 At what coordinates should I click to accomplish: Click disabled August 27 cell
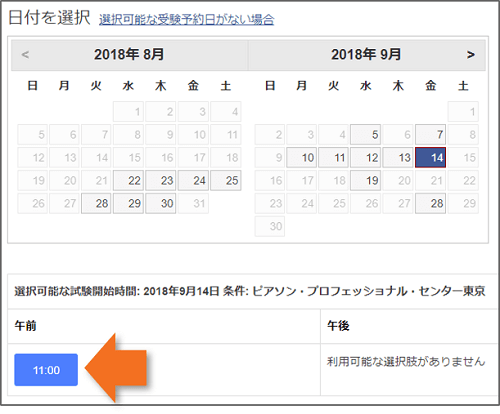click(x=64, y=203)
